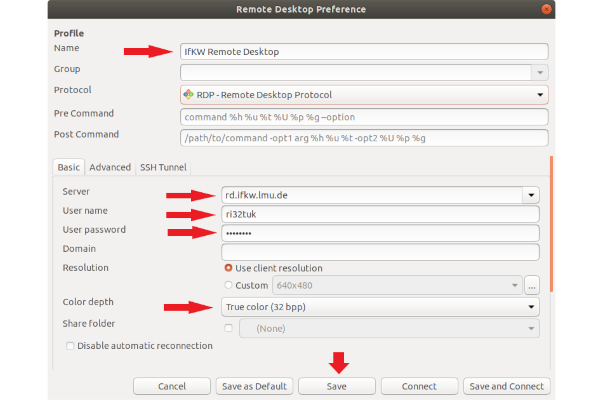Open the Color depth dropdown
This screenshot has height=400, width=600.
530,307
